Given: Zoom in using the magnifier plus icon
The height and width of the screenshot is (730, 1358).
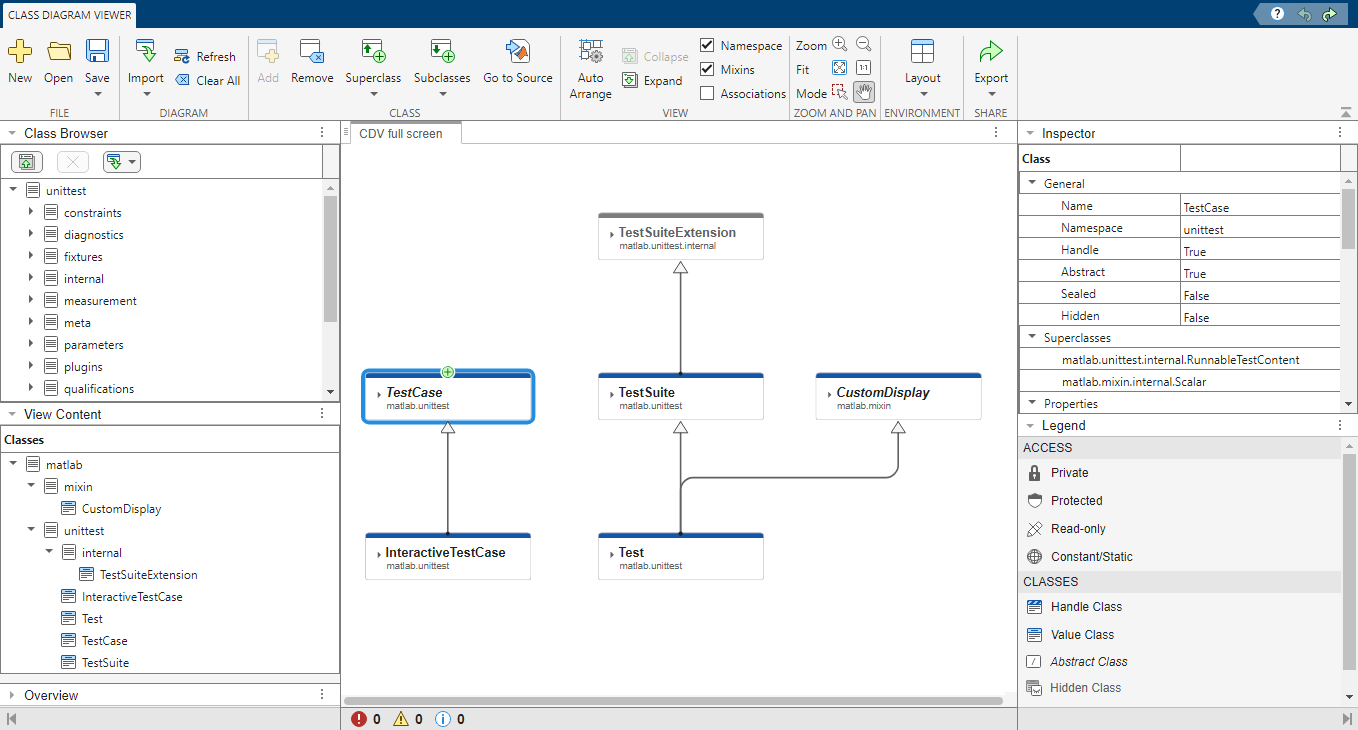Looking at the screenshot, I should pos(840,45).
